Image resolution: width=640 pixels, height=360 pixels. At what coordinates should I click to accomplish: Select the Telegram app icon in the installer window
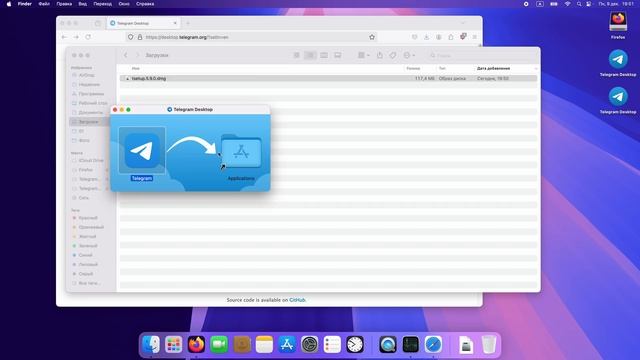point(142,150)
